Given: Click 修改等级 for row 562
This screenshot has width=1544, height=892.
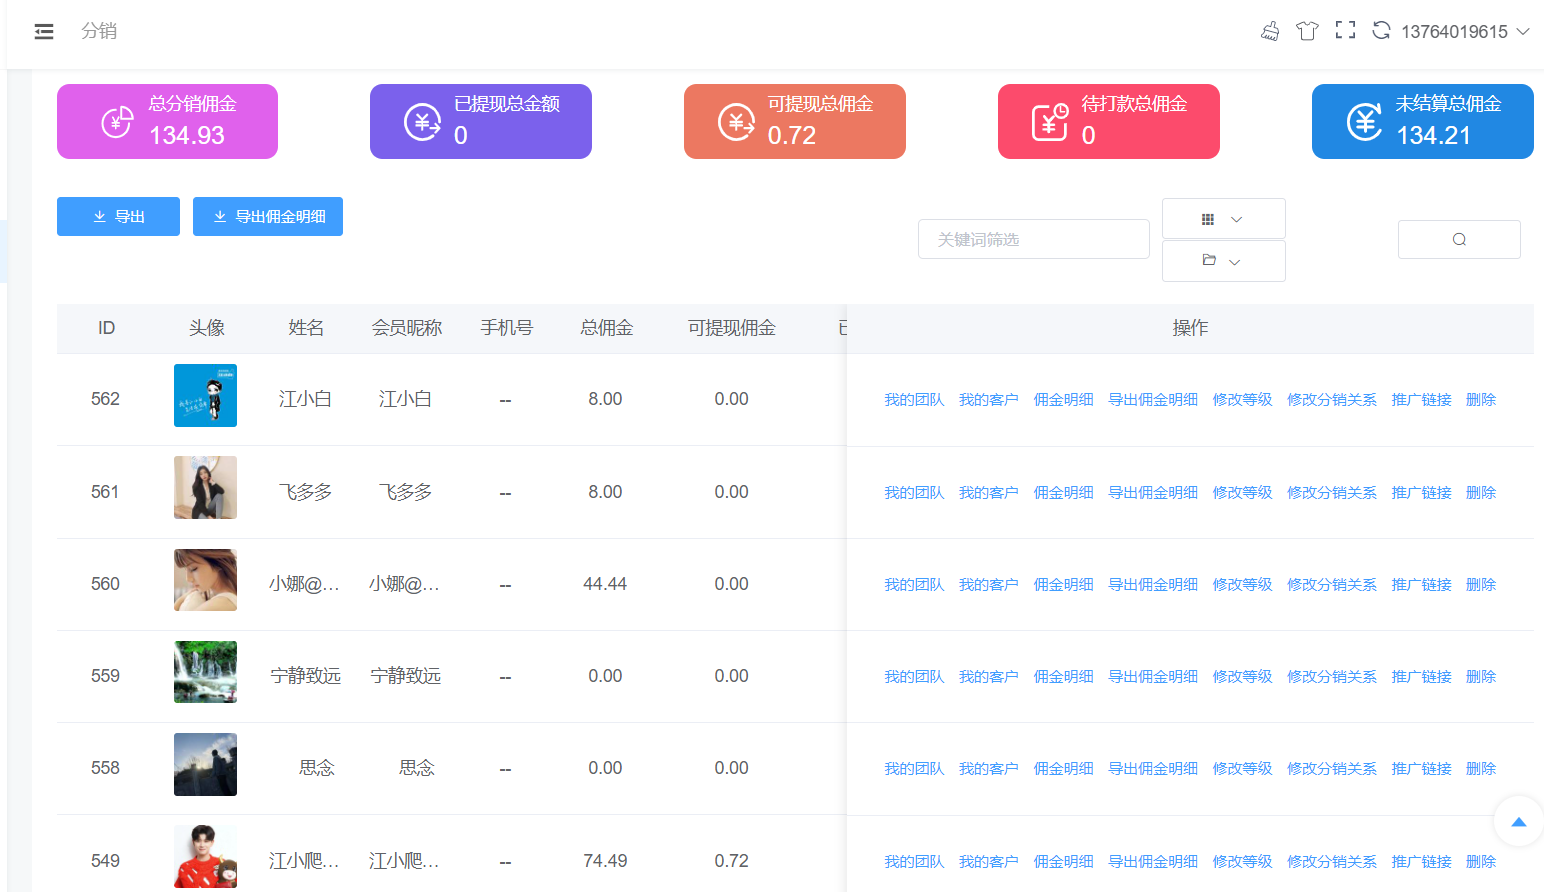Looking at the screenshot, I should [x=1242, y=400].
